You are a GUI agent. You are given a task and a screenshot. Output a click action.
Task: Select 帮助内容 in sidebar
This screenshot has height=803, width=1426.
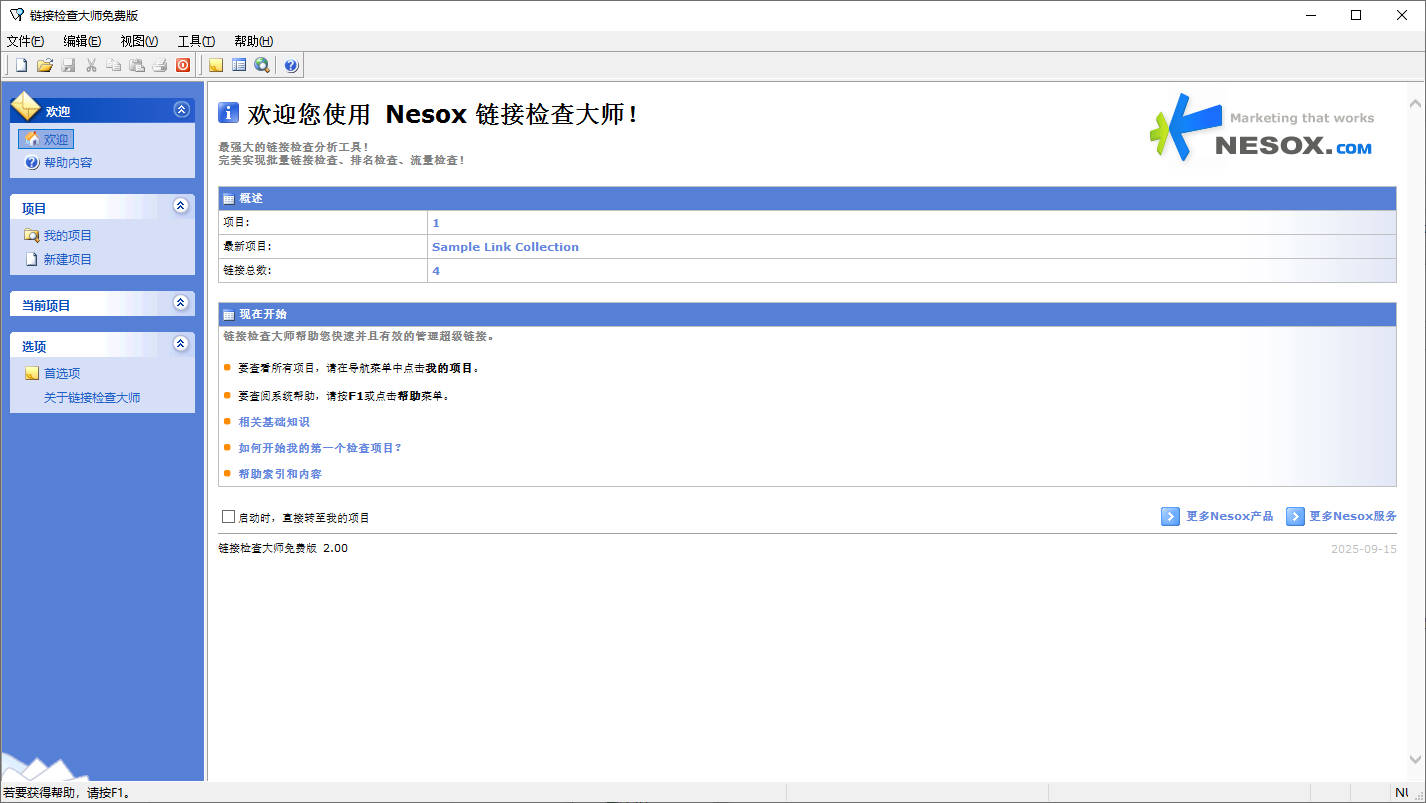point(68,162)
